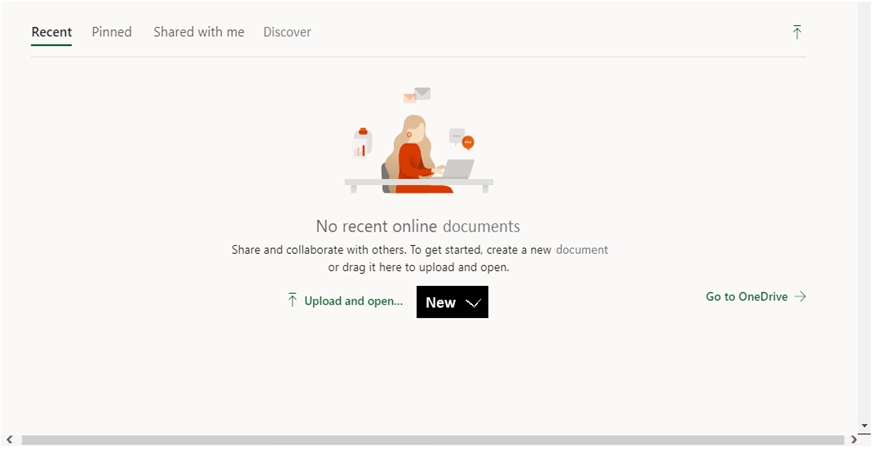The image size is (874, 451).
Task: Click the horizontal scrollbar's right arrow
Action: tap(854, 440)
